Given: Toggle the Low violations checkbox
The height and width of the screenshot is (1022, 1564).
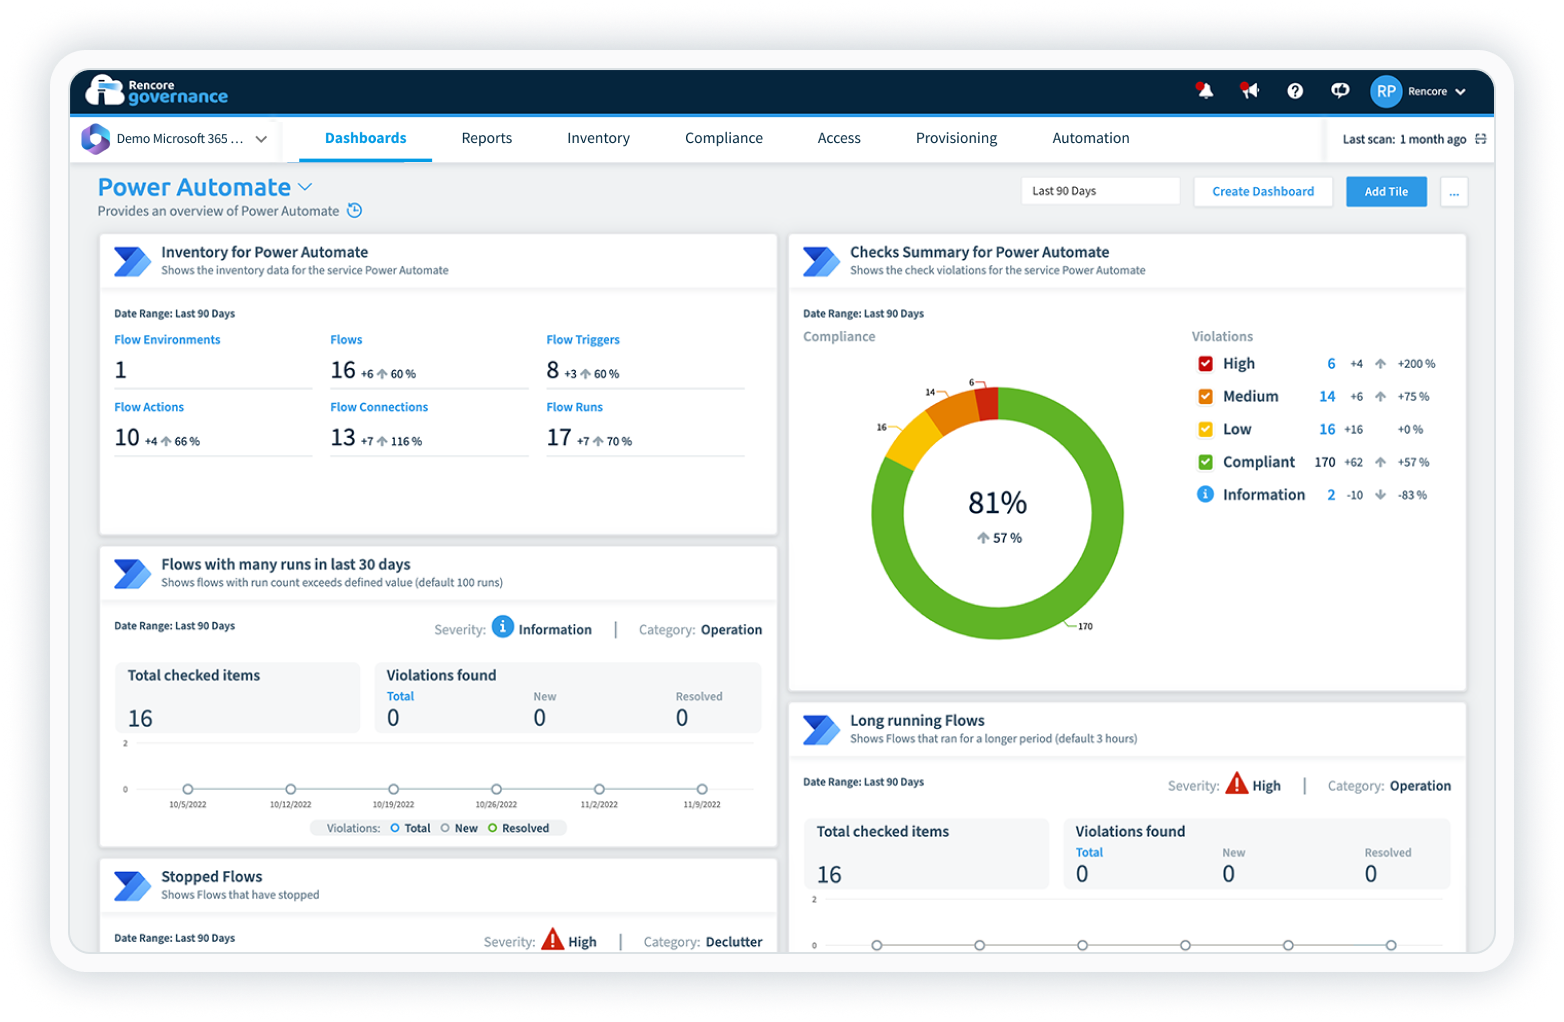Looking at the screenshot, I should pos(1205,429).
